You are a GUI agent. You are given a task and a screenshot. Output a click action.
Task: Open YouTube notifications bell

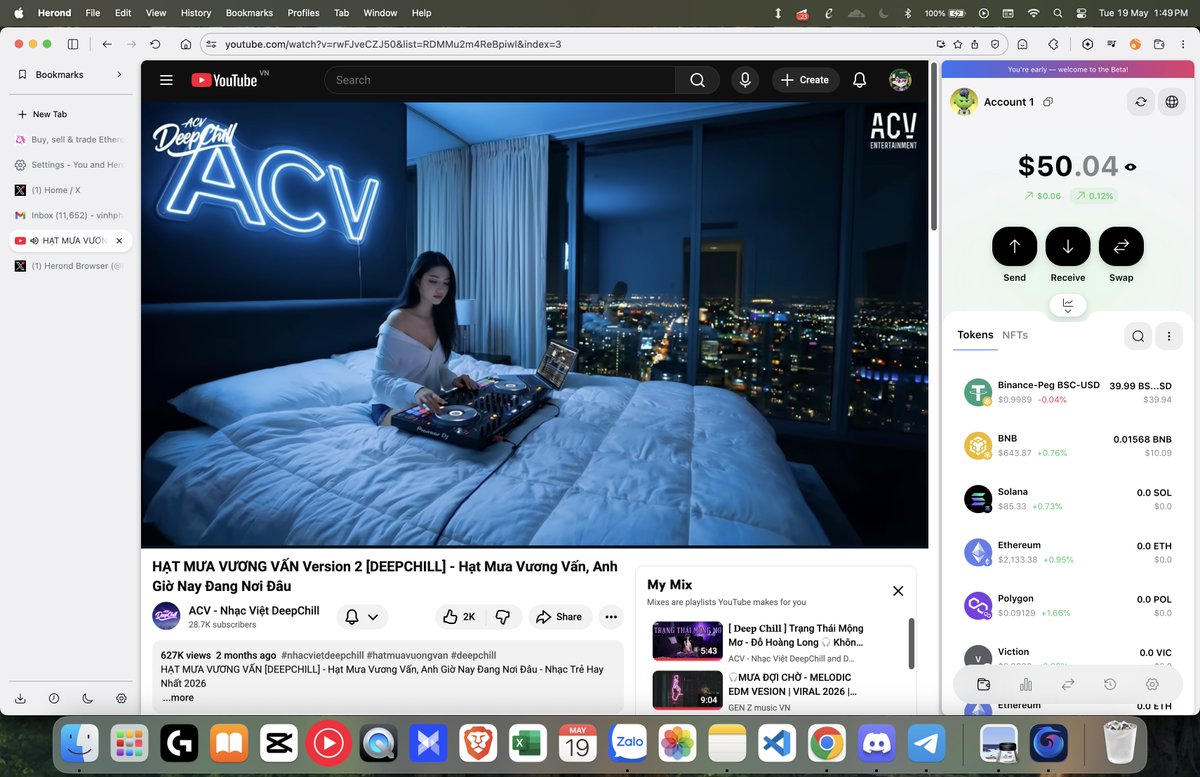[859, 80]
